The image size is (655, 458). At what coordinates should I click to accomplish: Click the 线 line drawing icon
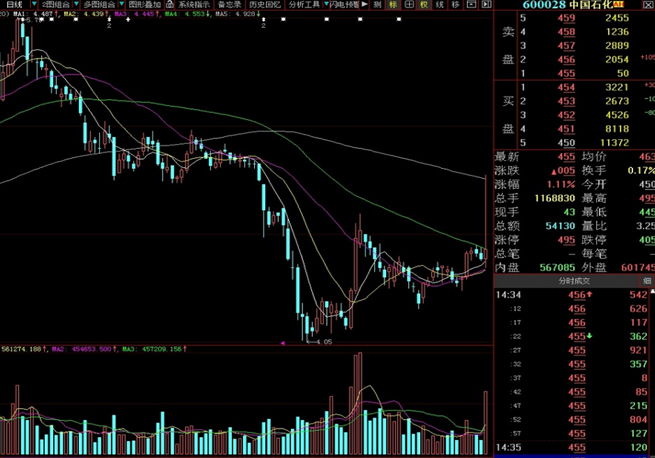[x=440, y=5]
